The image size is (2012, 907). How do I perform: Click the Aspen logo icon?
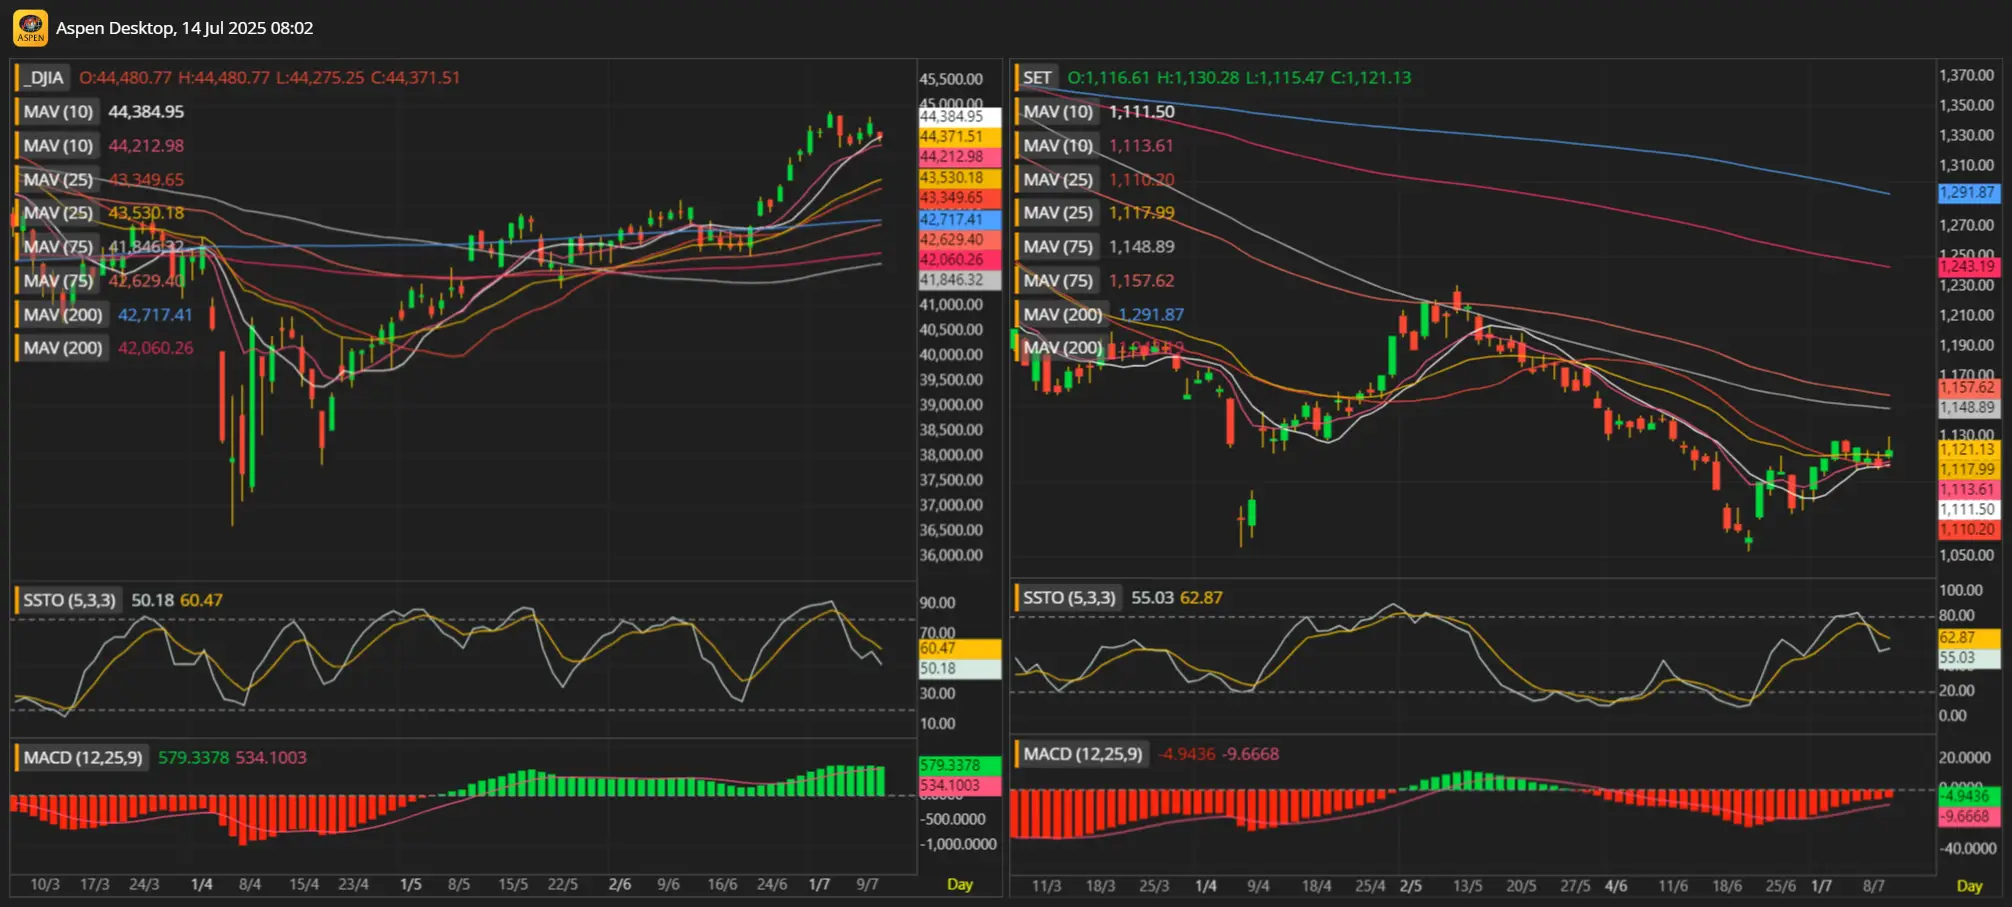30,28
